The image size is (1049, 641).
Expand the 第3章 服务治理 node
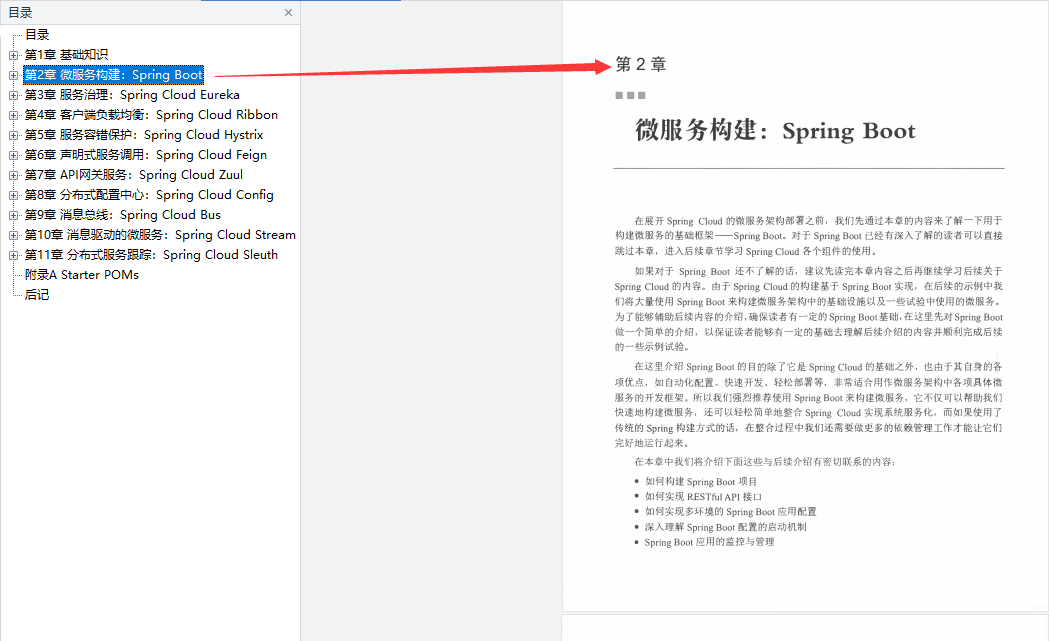13,95
